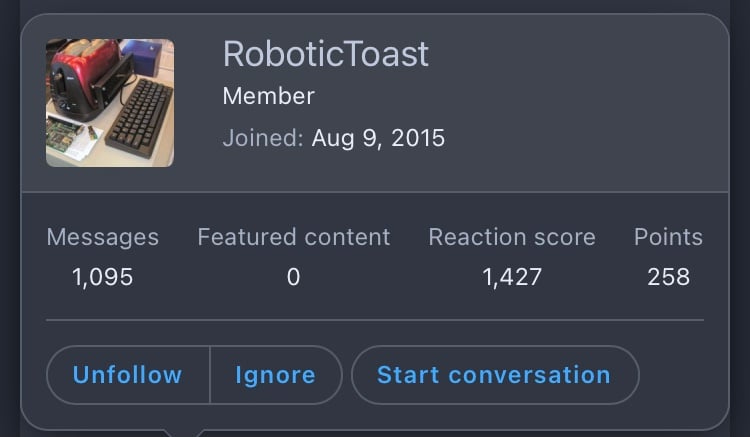Open the Featured content value 0

pyautogui.click(x=293, y=277)
